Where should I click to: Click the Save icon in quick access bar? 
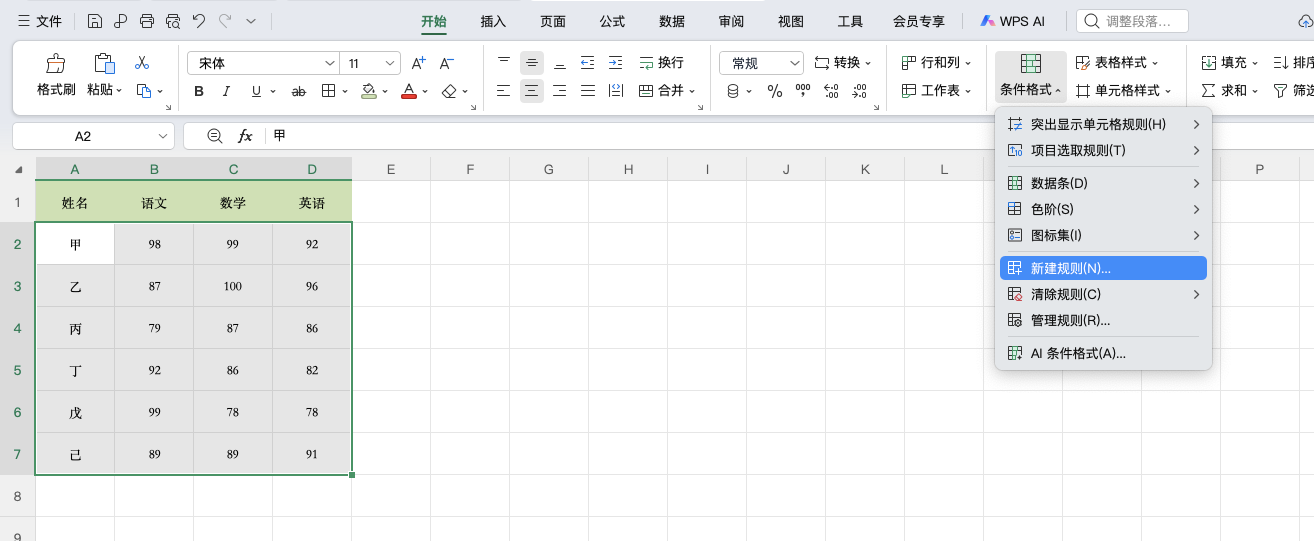pyautogui.click(x=94, y=21)
